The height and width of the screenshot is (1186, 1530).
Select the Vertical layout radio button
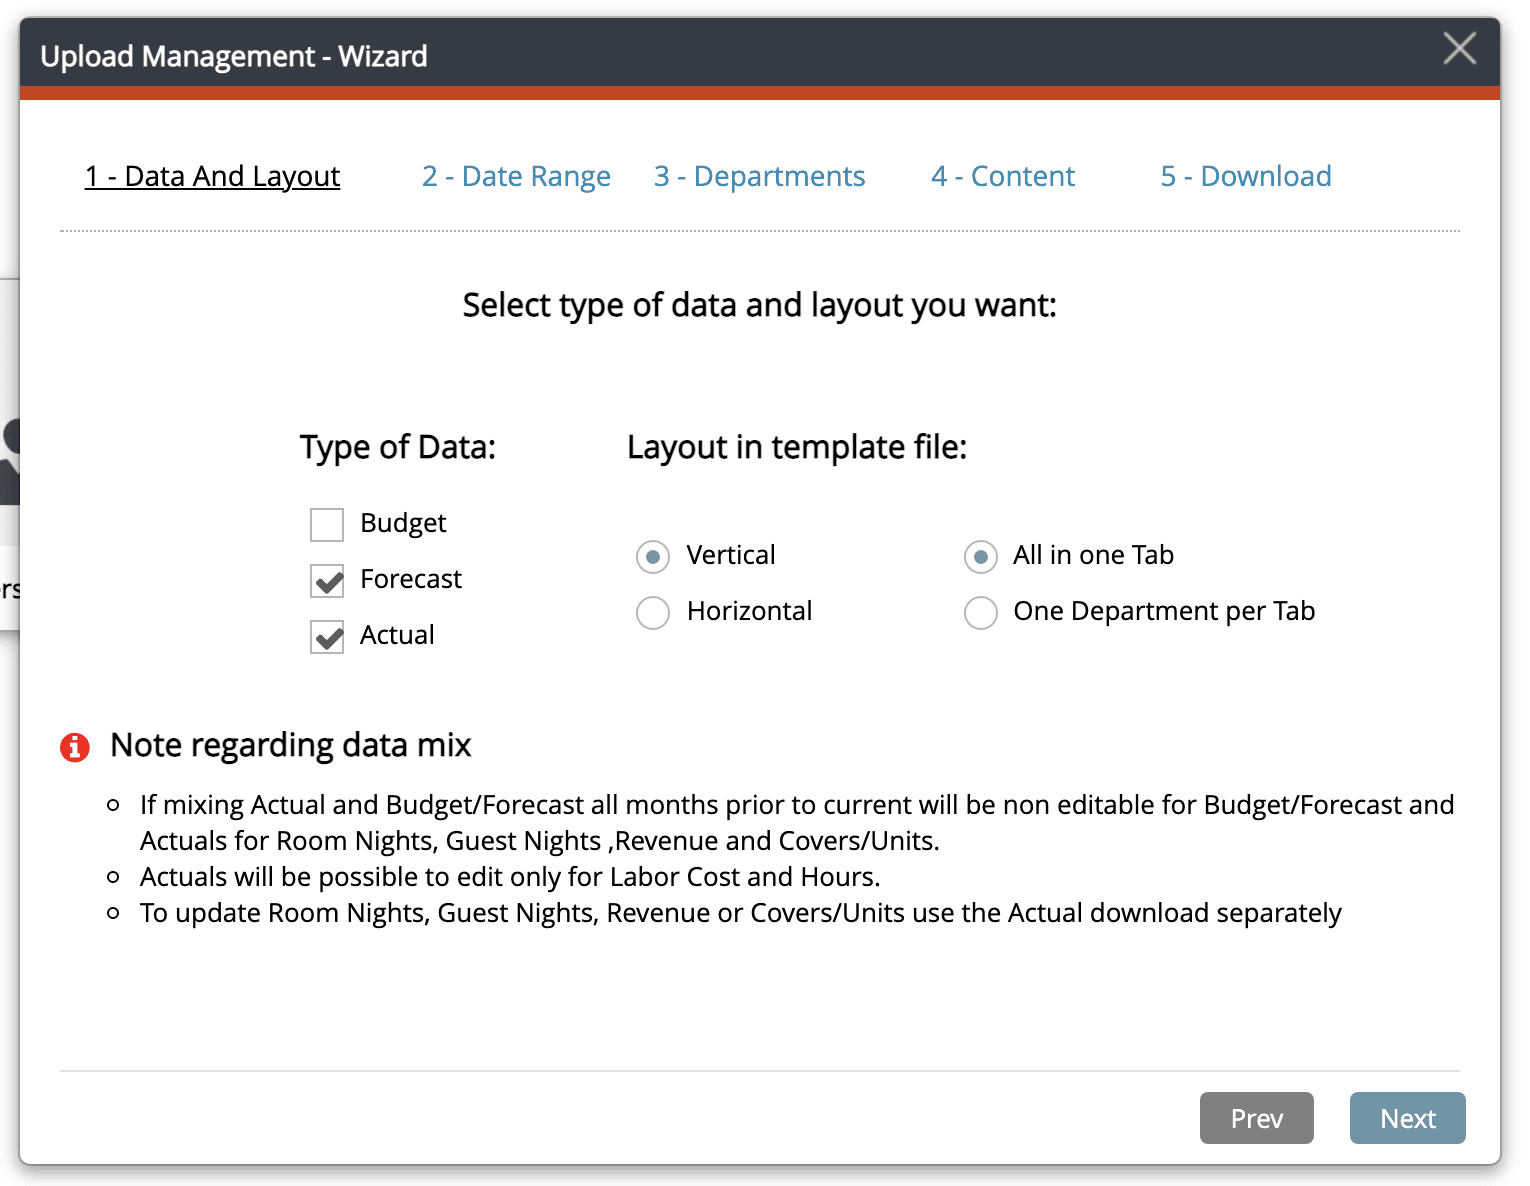click(653, 557)
